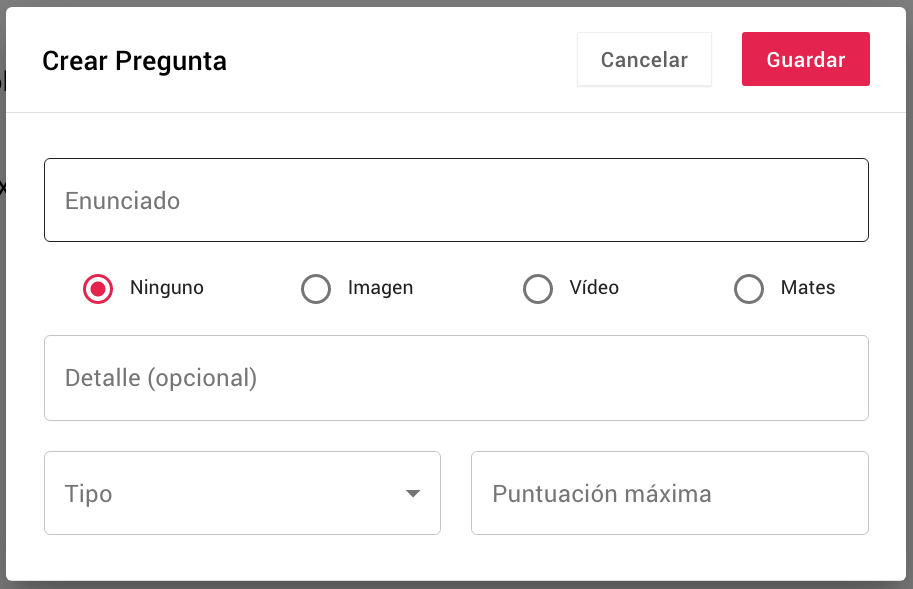The image size is (913, 589).
Task: Click the Ninguno label text
Action: point(167,288)
